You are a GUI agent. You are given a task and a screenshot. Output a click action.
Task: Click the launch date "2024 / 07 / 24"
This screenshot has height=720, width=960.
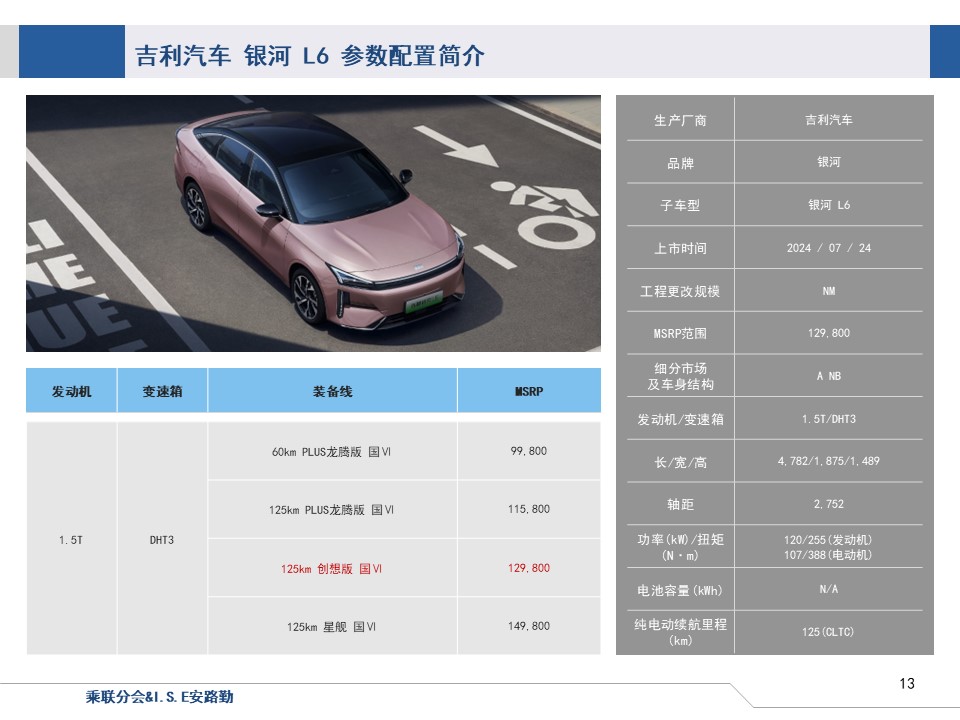tap(829, 248)
